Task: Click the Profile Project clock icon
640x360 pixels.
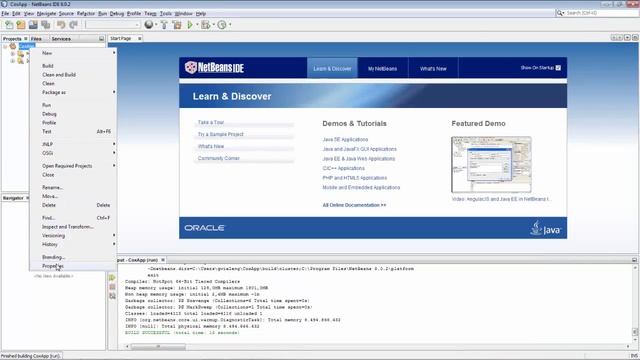Action: [x=222, y=25]
